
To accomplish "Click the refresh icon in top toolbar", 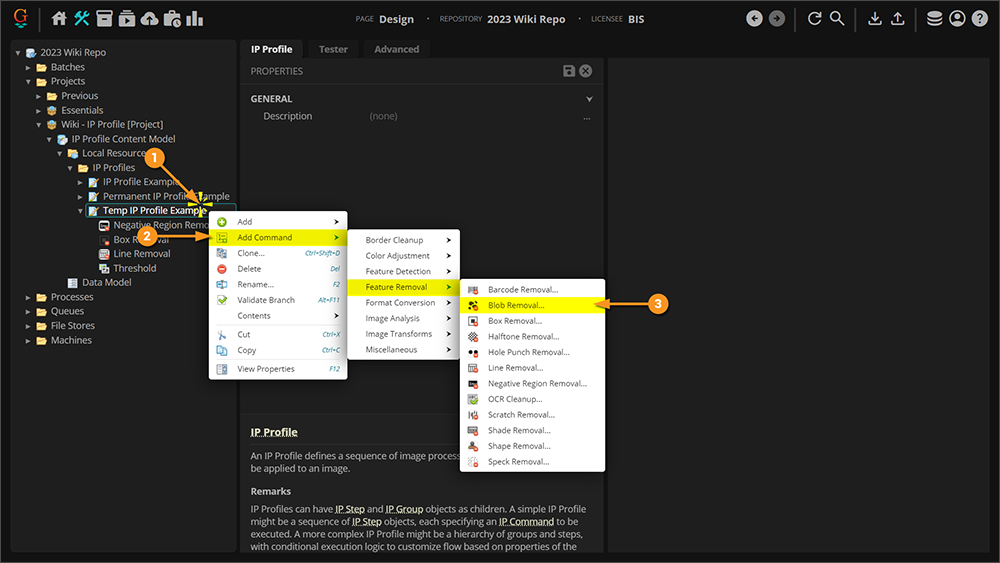I will click(x=814, y=18).
